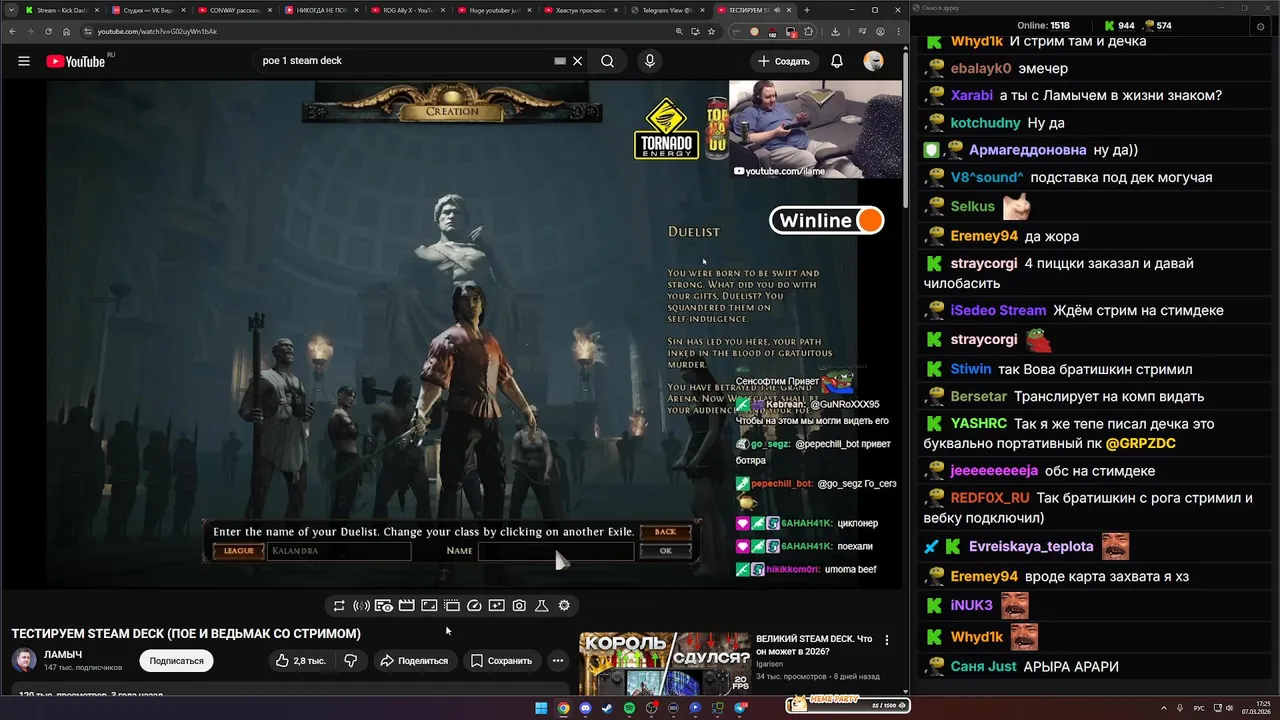Viewport: 1280px width, 720px height.
Task: Go to YouTube home via logo
Action: (x=75, y=61)
